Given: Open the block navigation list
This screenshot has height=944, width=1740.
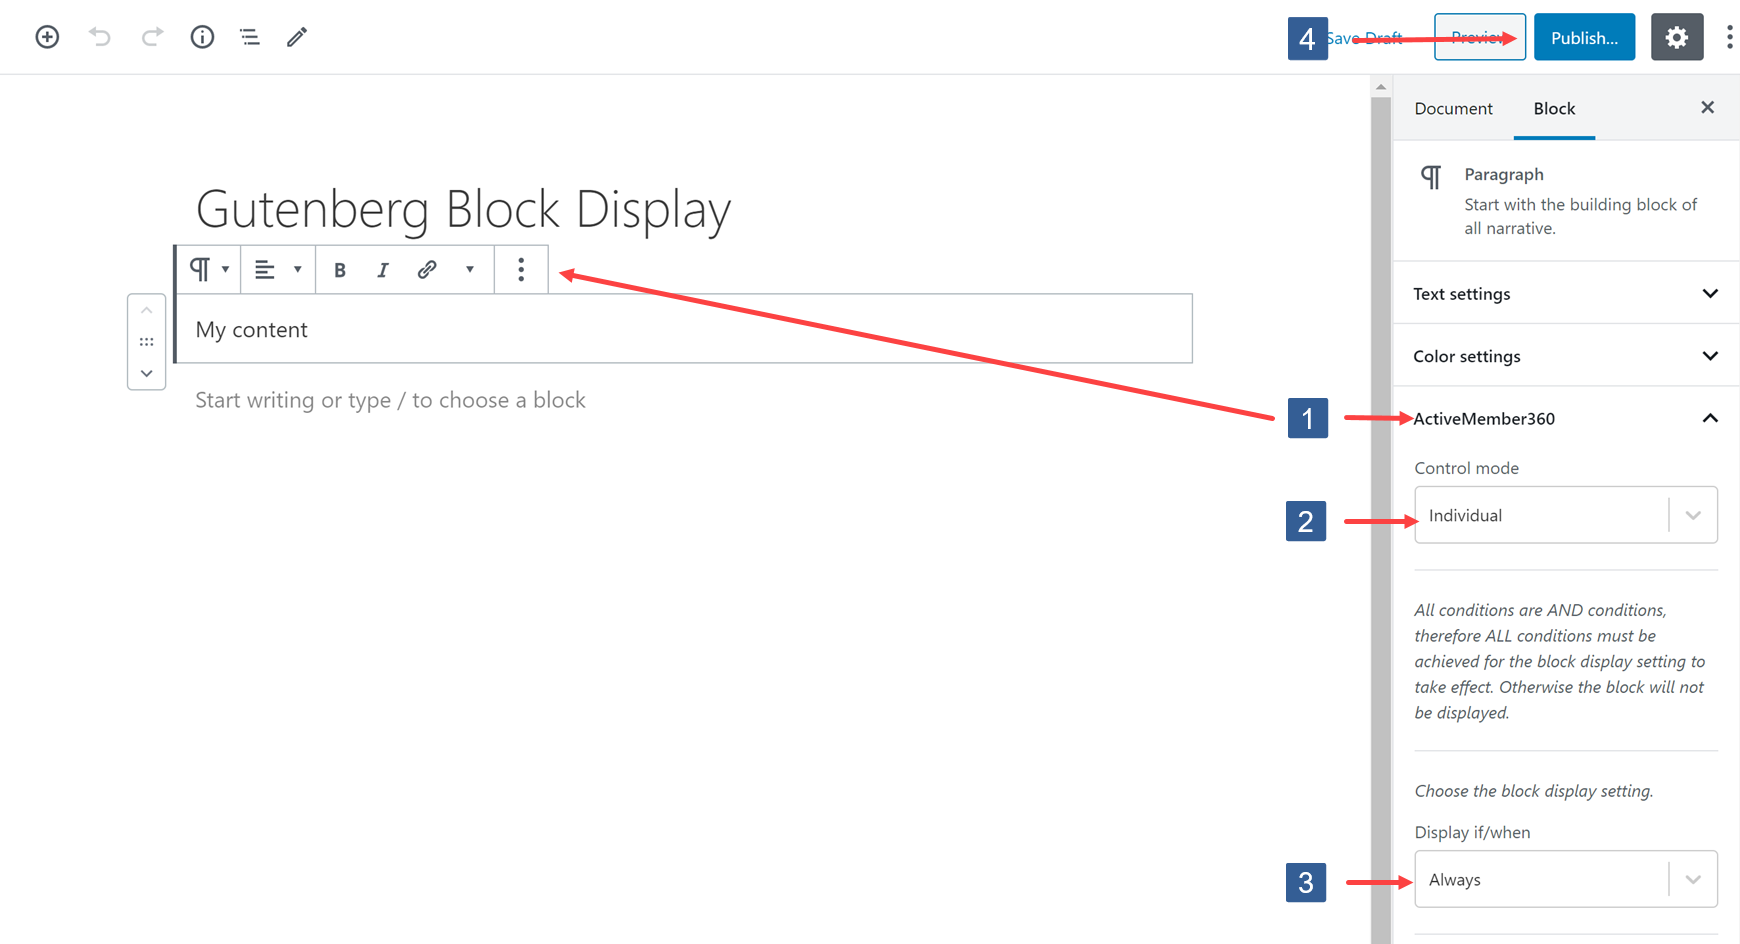Looking at the screenshot, I should (249, 37).
